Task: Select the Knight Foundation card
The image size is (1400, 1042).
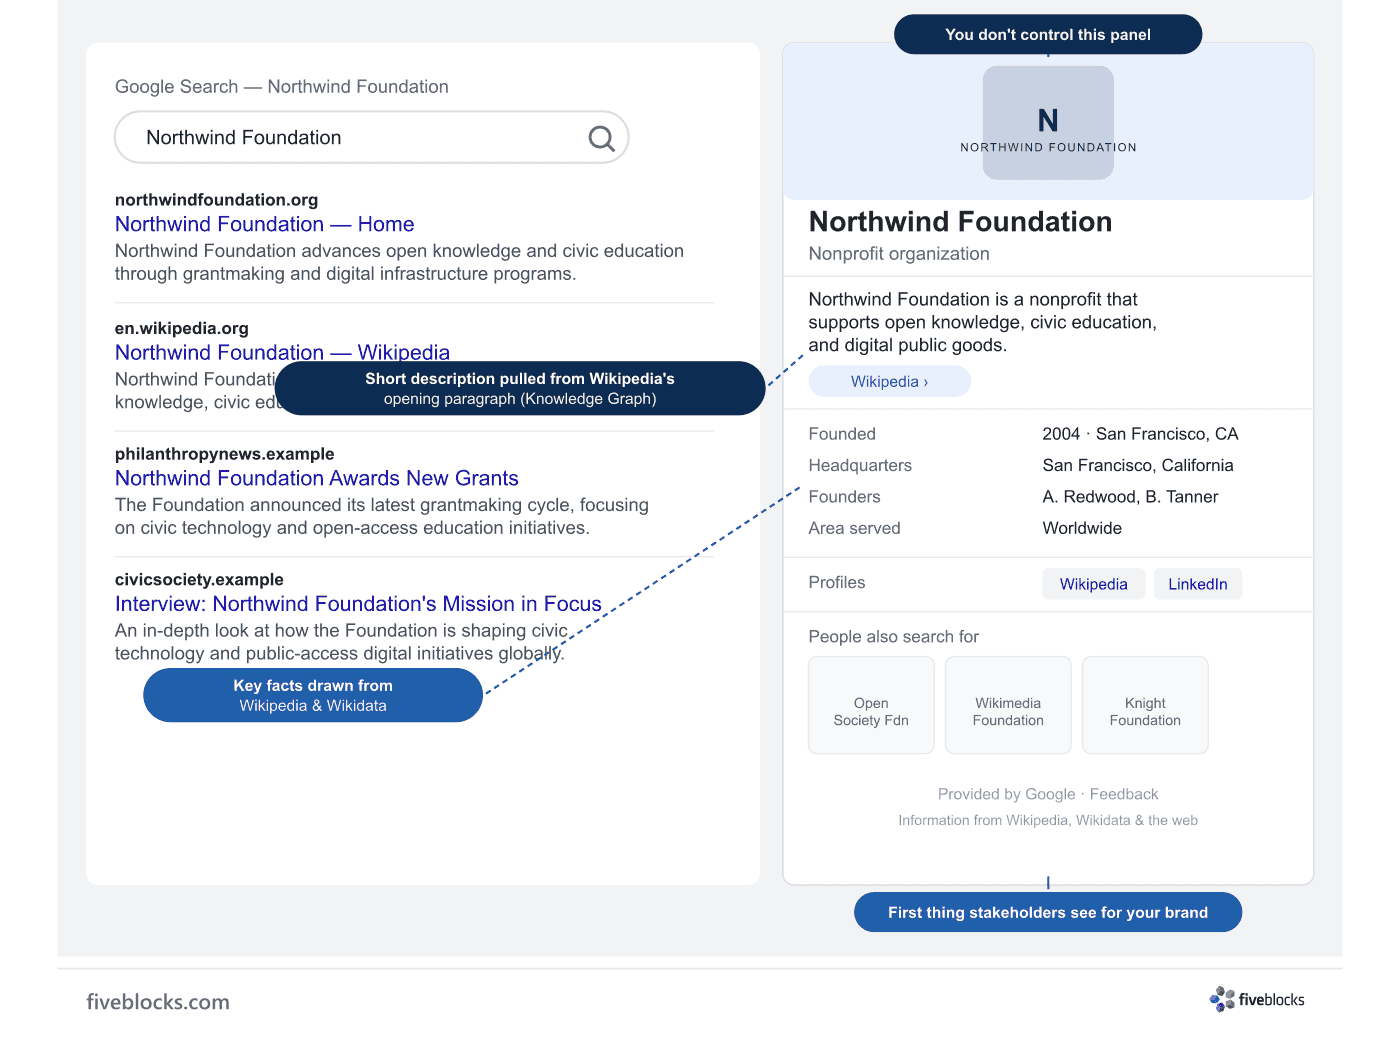Action: tap(1145, 705)
